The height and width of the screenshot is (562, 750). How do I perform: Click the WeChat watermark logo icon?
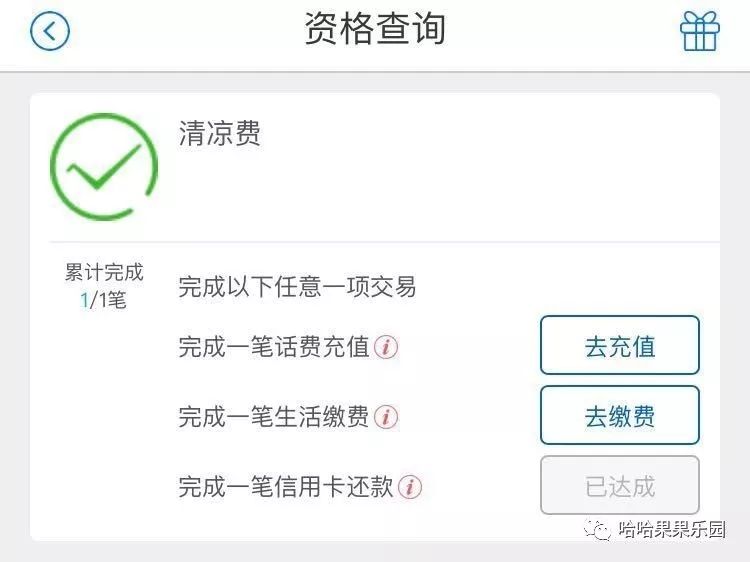click(x=597, y=529)
